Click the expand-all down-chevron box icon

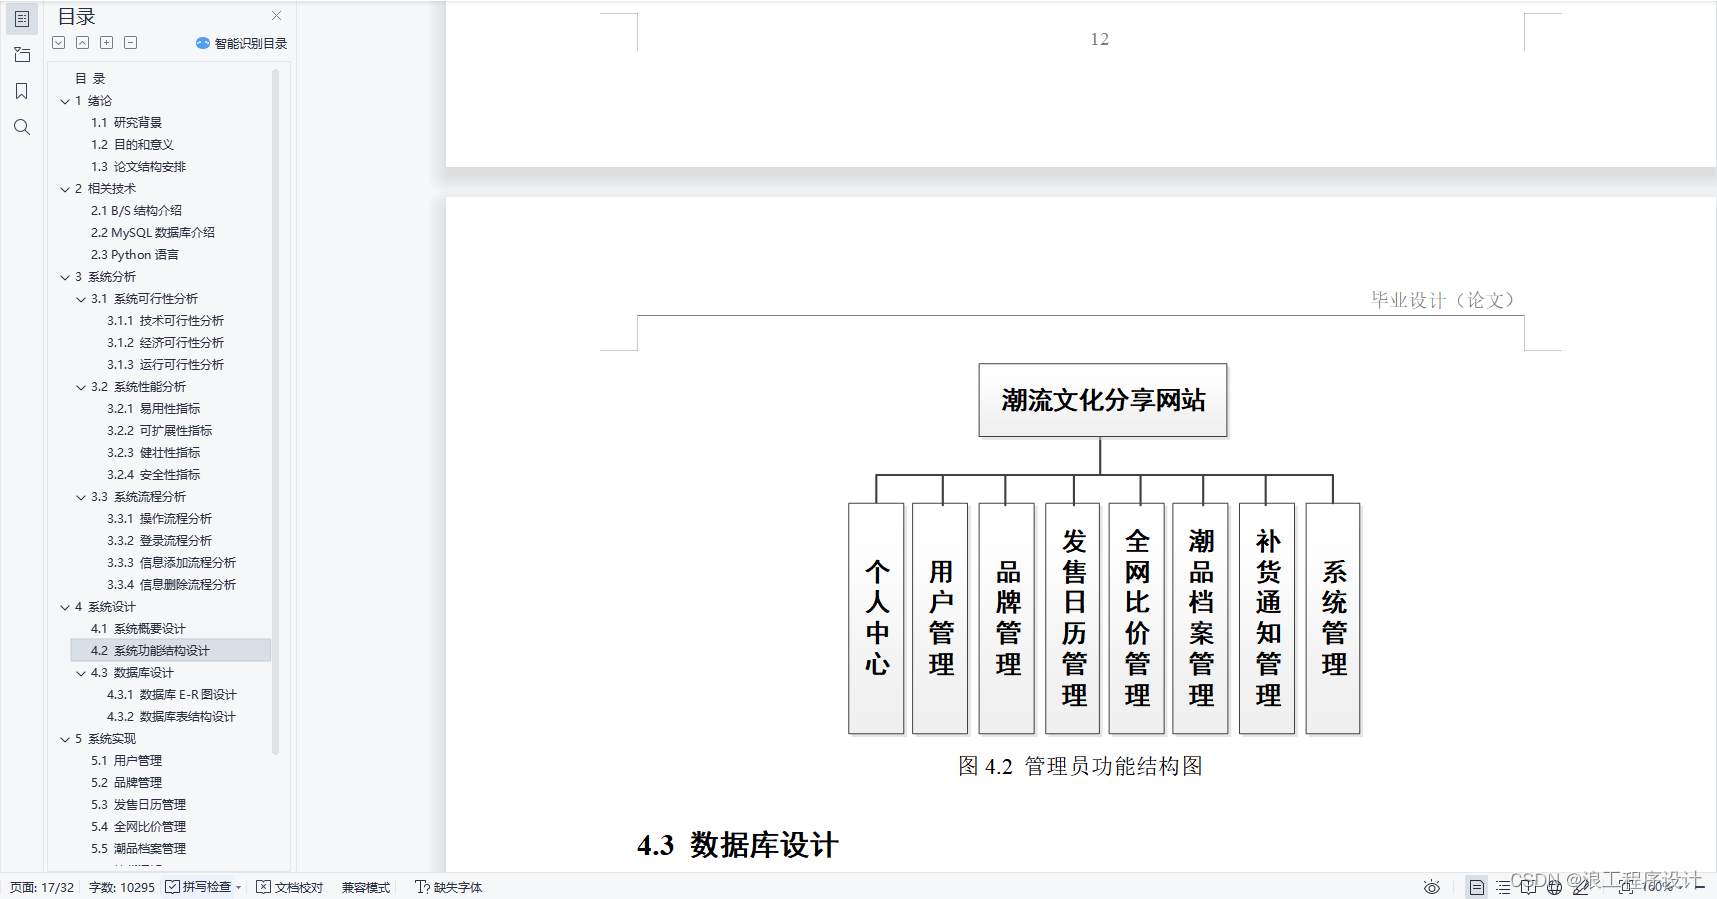tap(59, 43)
